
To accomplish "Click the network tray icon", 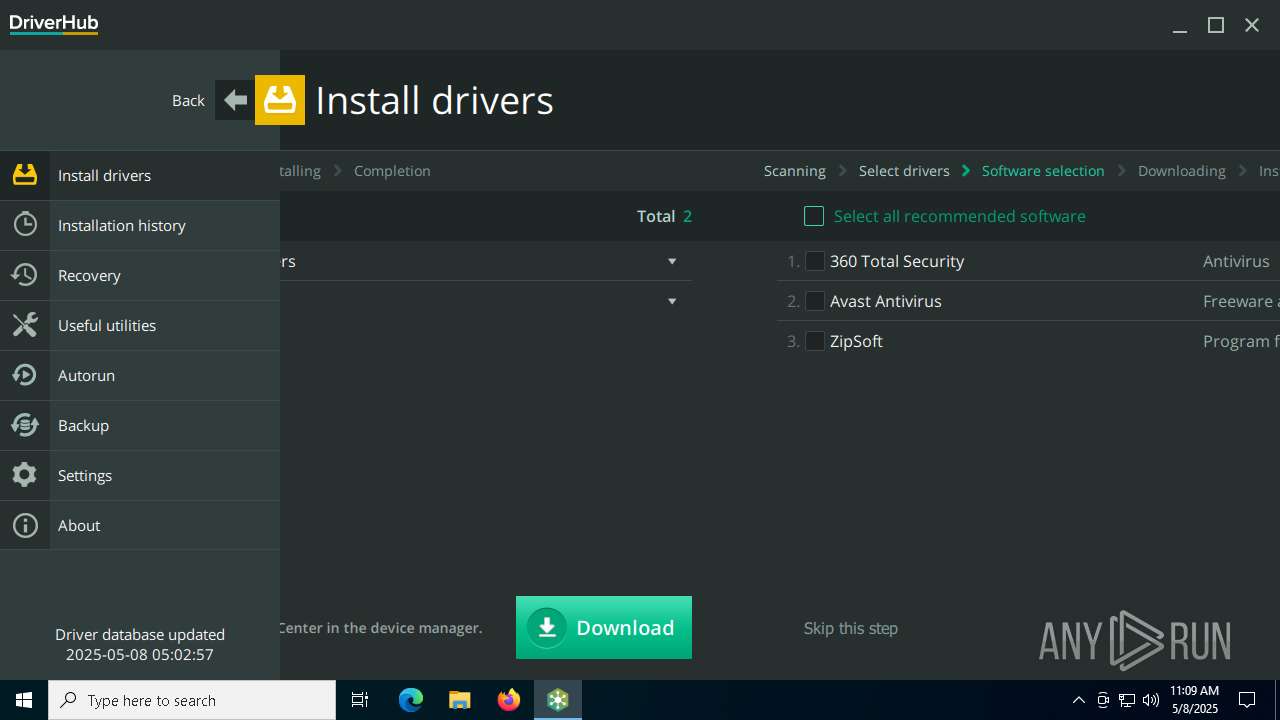I will click(1127, 700).
